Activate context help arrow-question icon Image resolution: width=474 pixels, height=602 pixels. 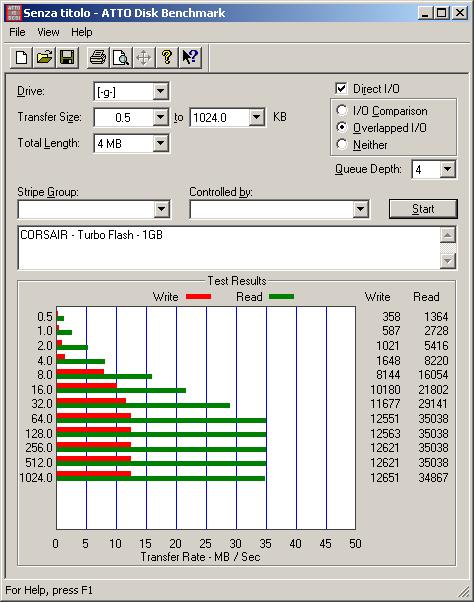pos(190,58)
